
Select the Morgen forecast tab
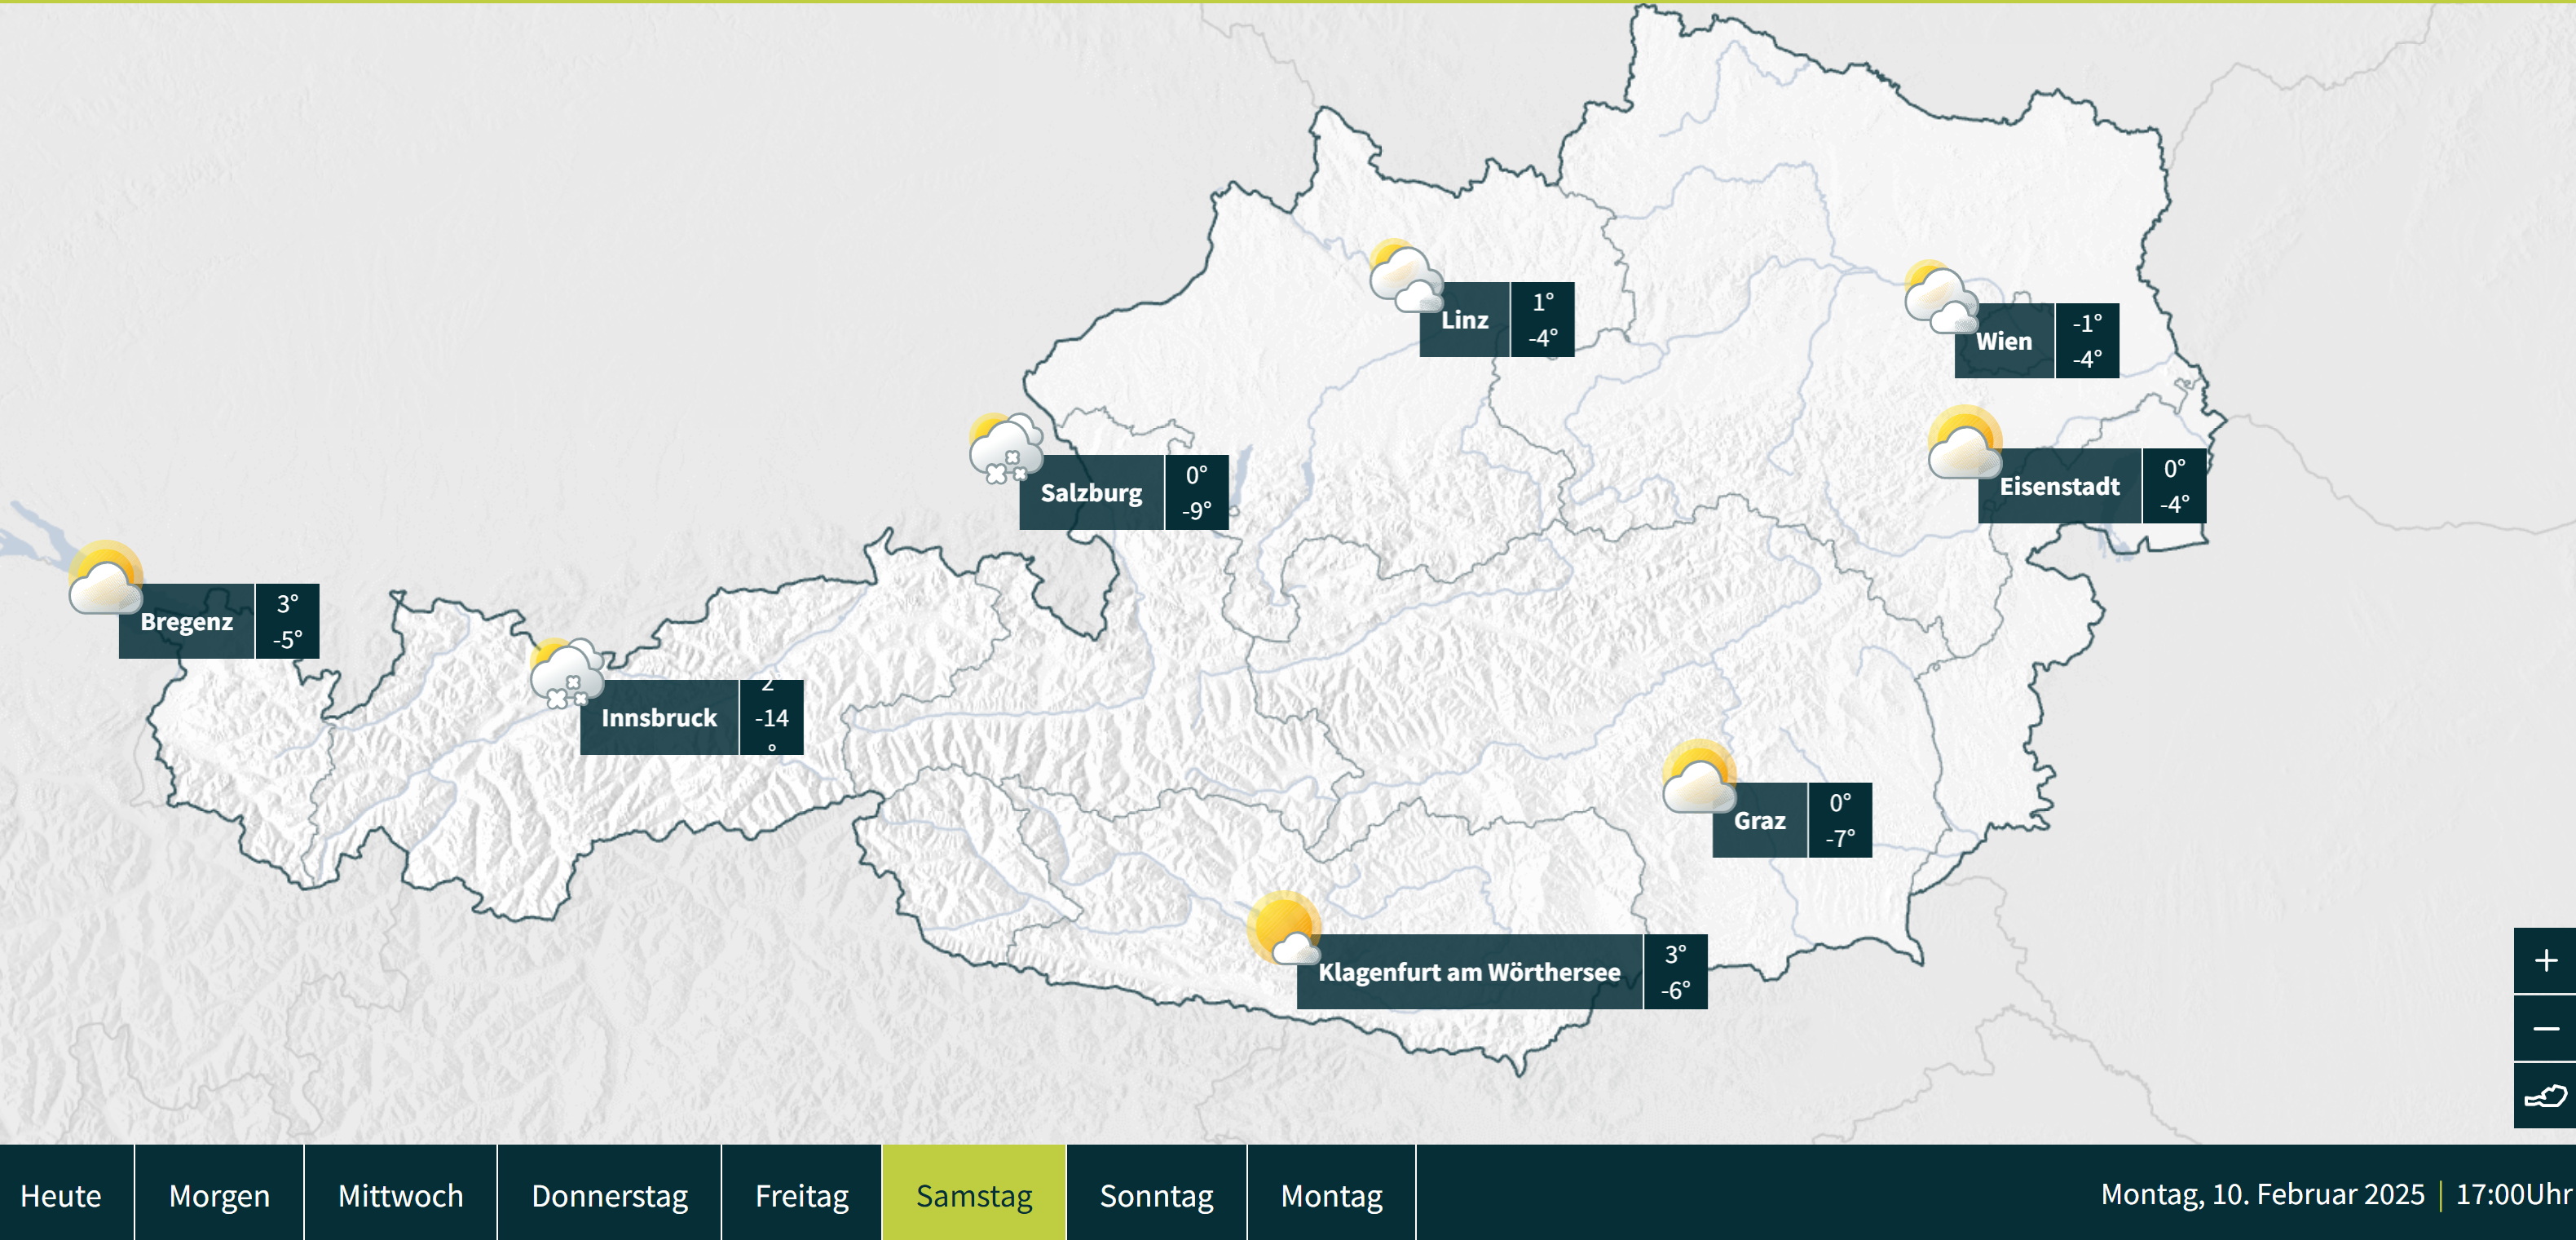219,1195
